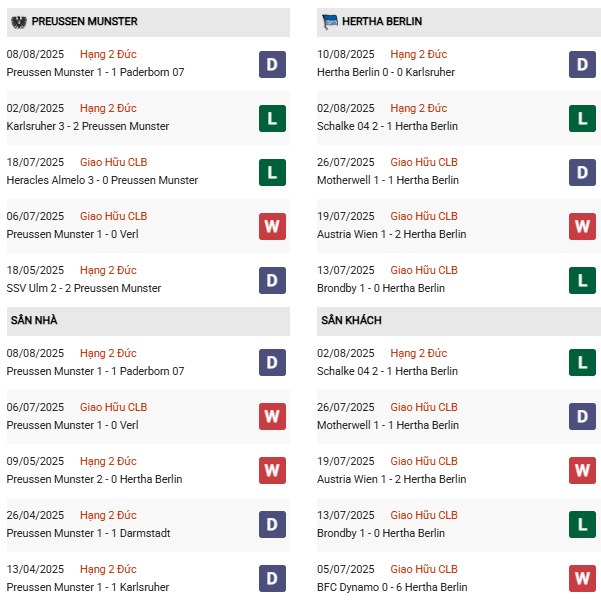The width and height of the screenshot is (601, 601).
Task: Open the Preussen Munster 1 - 1 Darmstadt result
Action: (x=88, y=534)
